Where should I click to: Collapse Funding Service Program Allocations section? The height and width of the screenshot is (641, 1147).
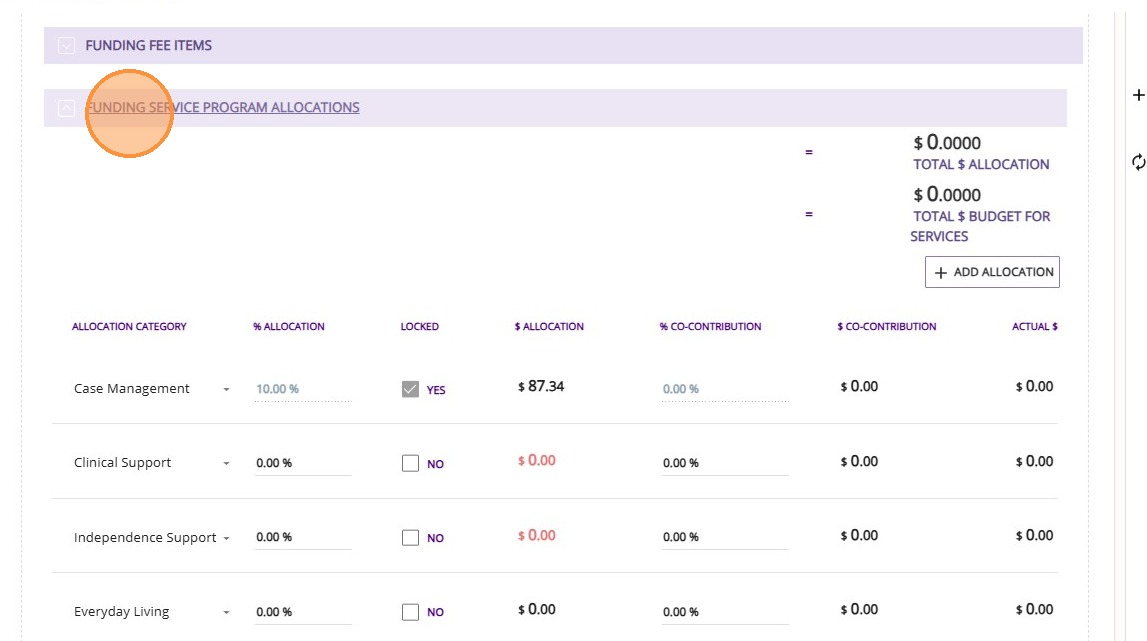(x=67, y=108)
